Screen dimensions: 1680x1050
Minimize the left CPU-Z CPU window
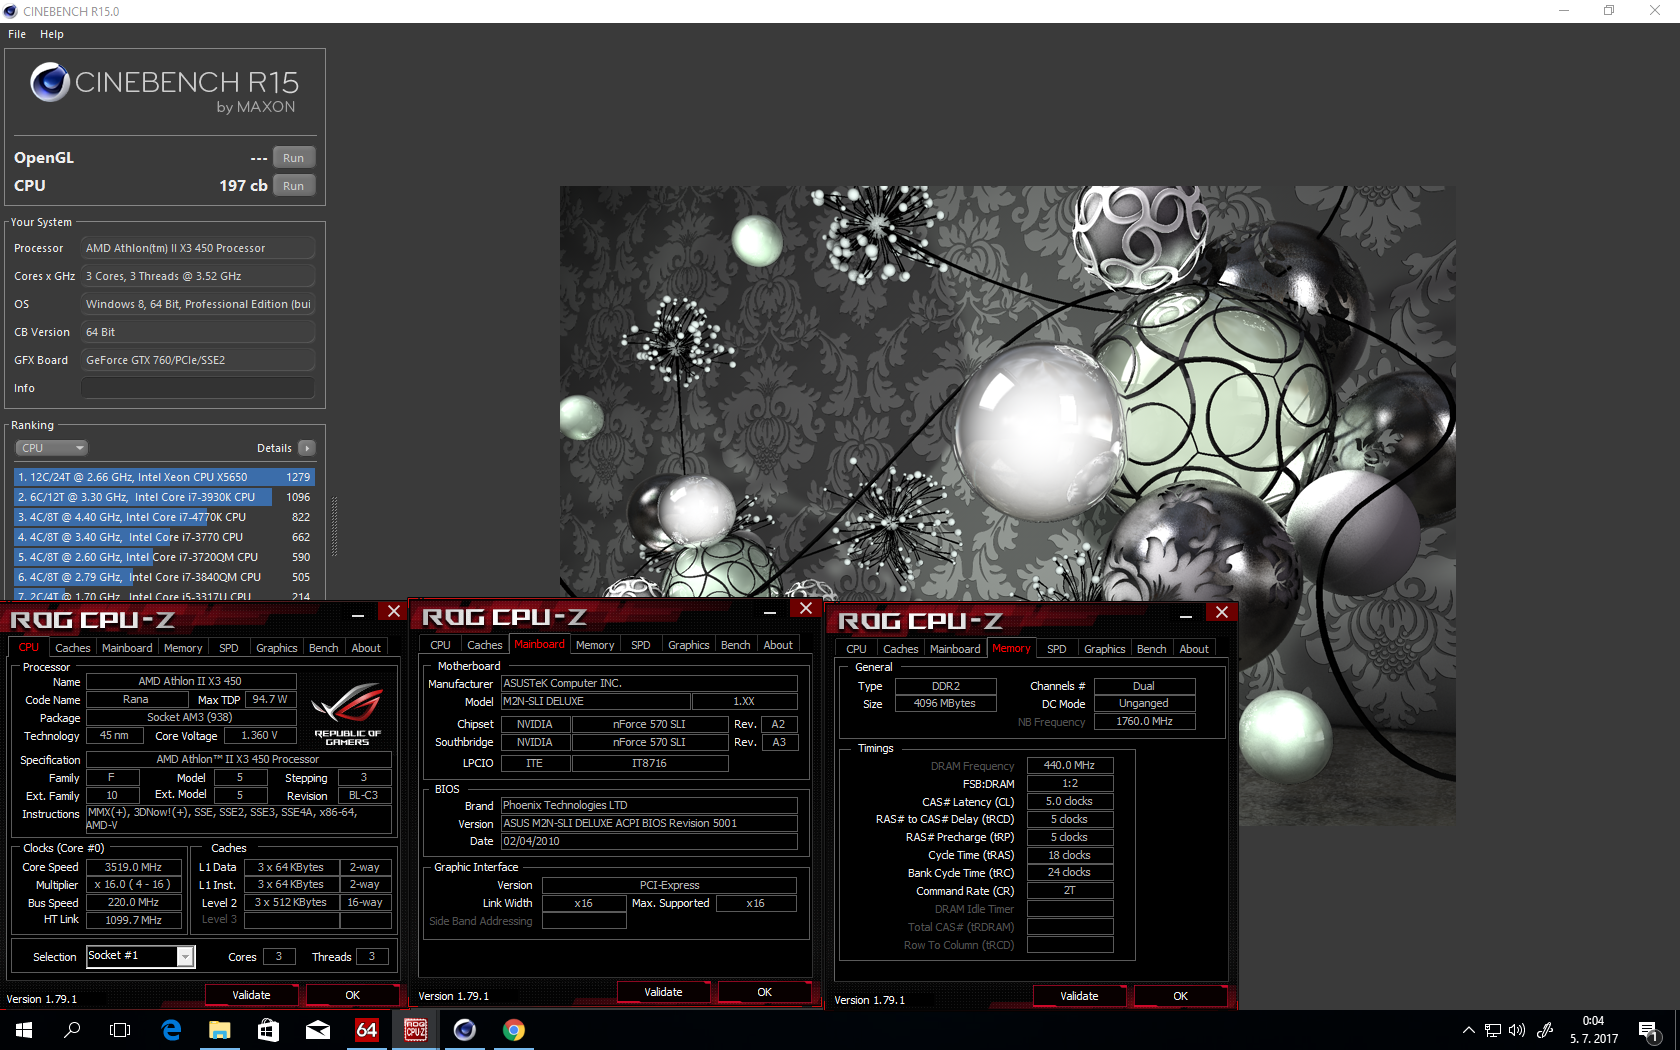click(358, 614)
